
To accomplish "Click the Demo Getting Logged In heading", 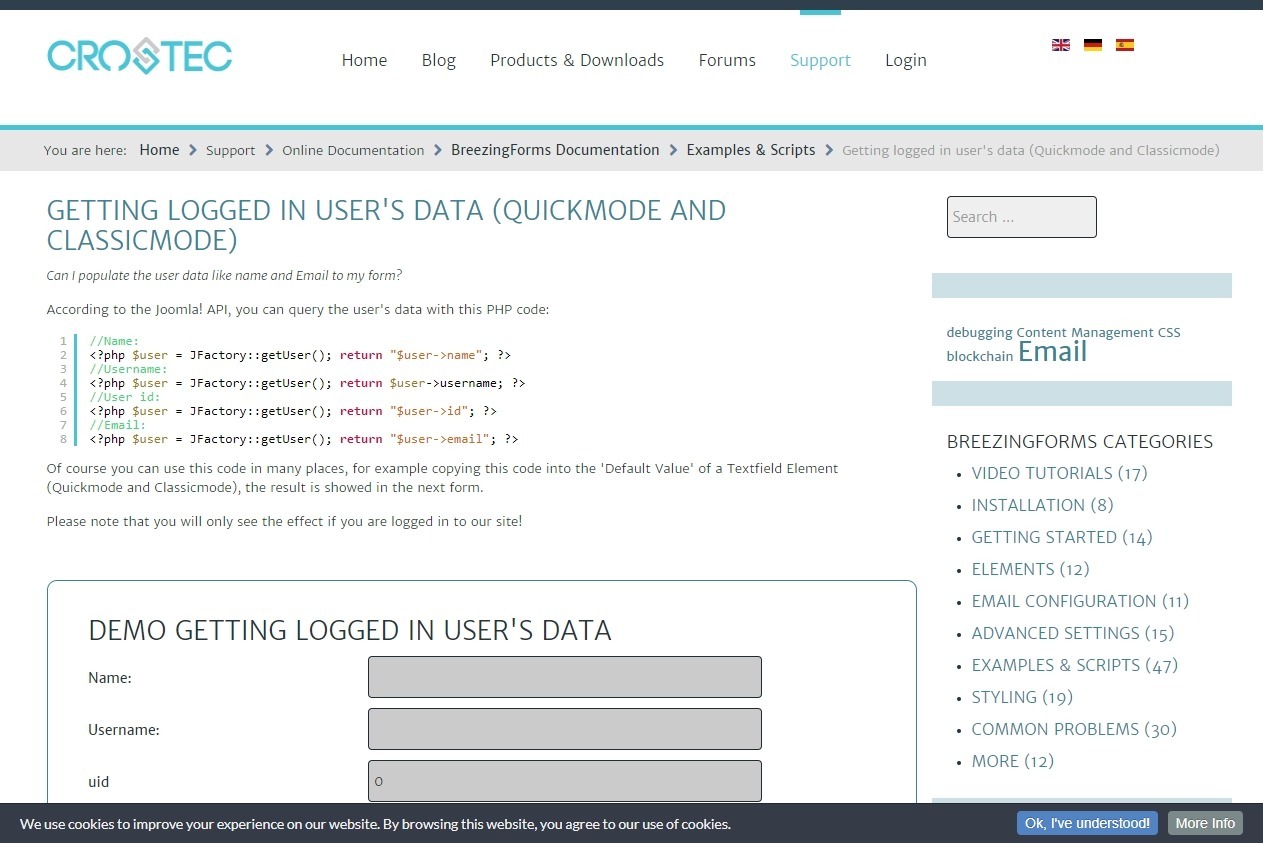I will (350, 630).
